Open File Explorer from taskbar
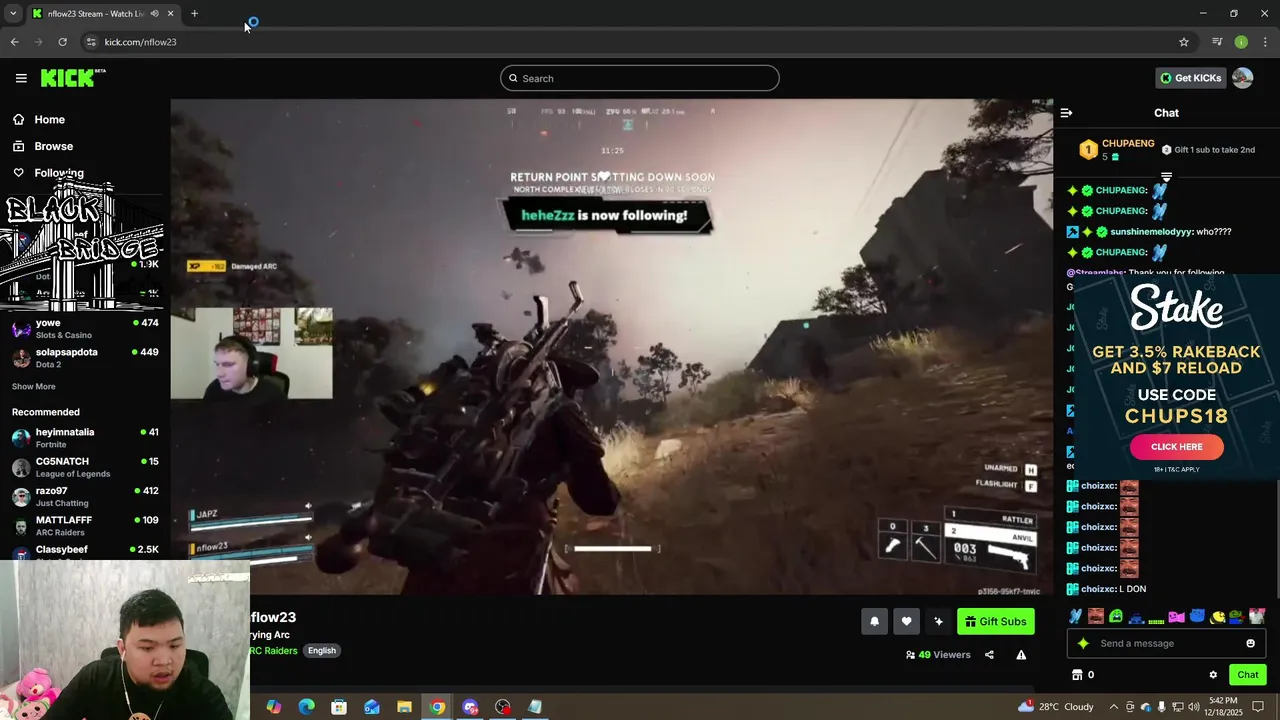 pyautogui.click(x=404, y=707)
